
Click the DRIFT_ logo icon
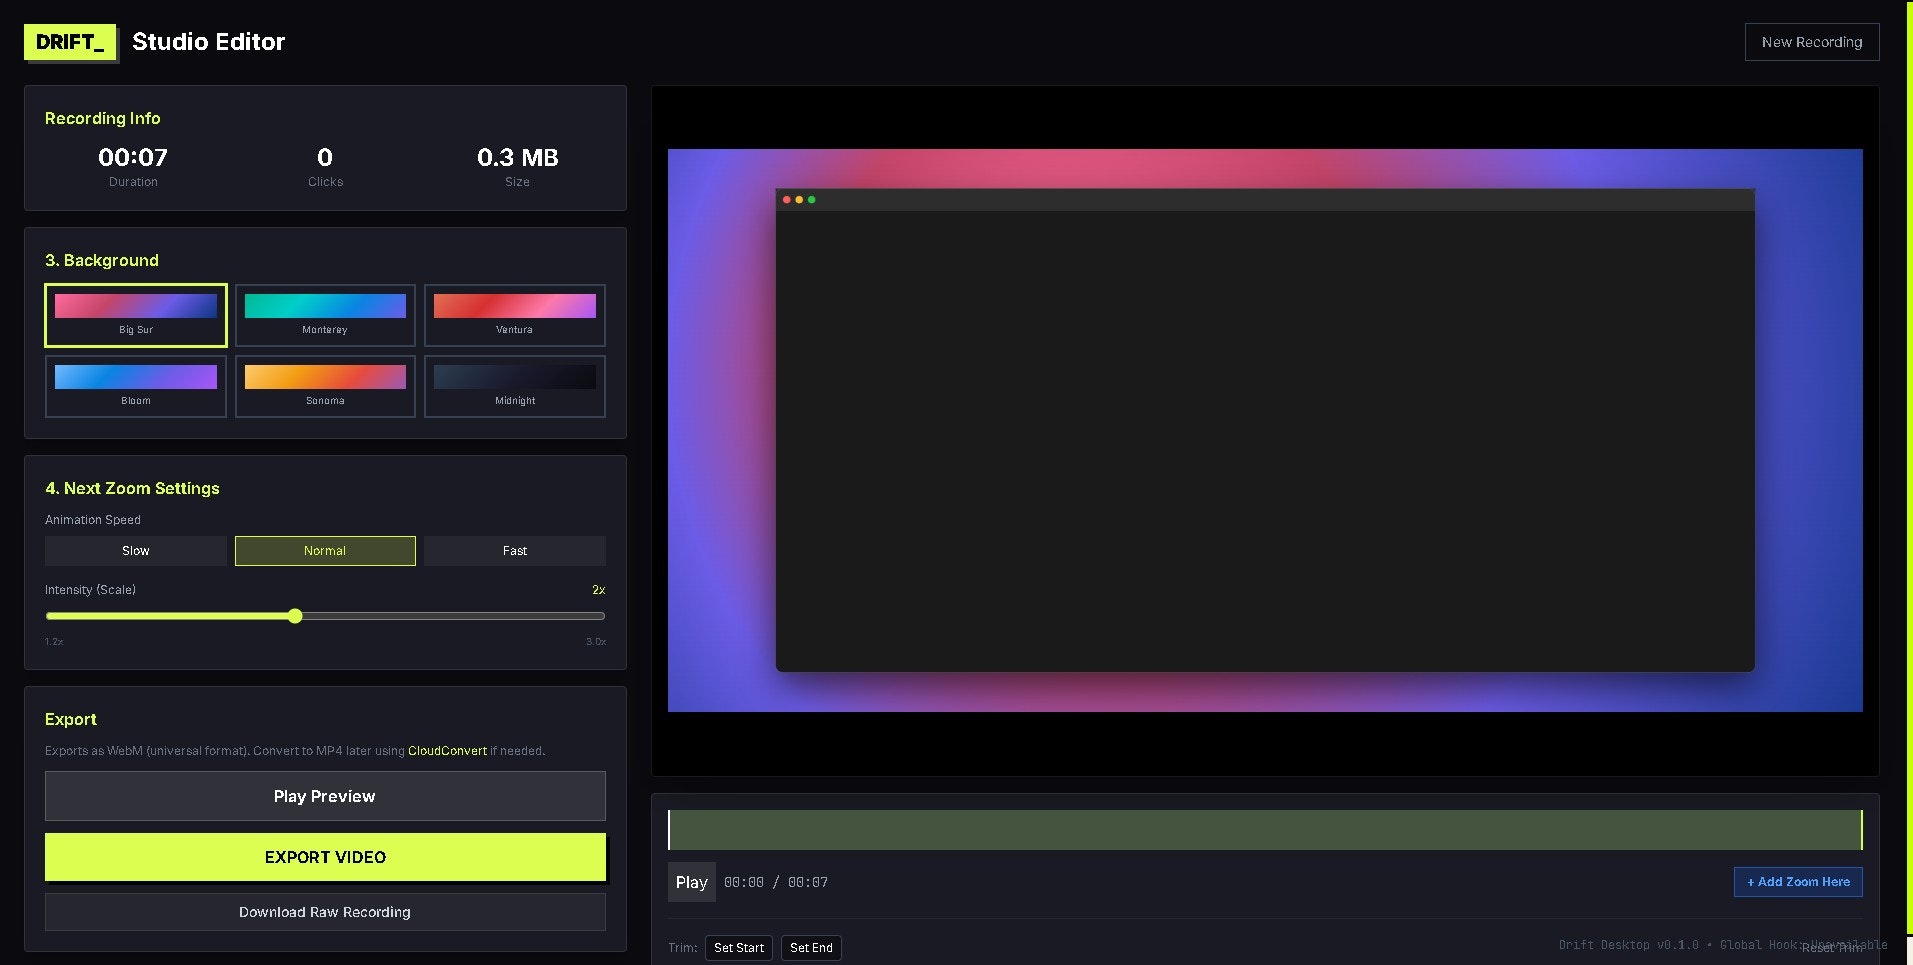69,42
